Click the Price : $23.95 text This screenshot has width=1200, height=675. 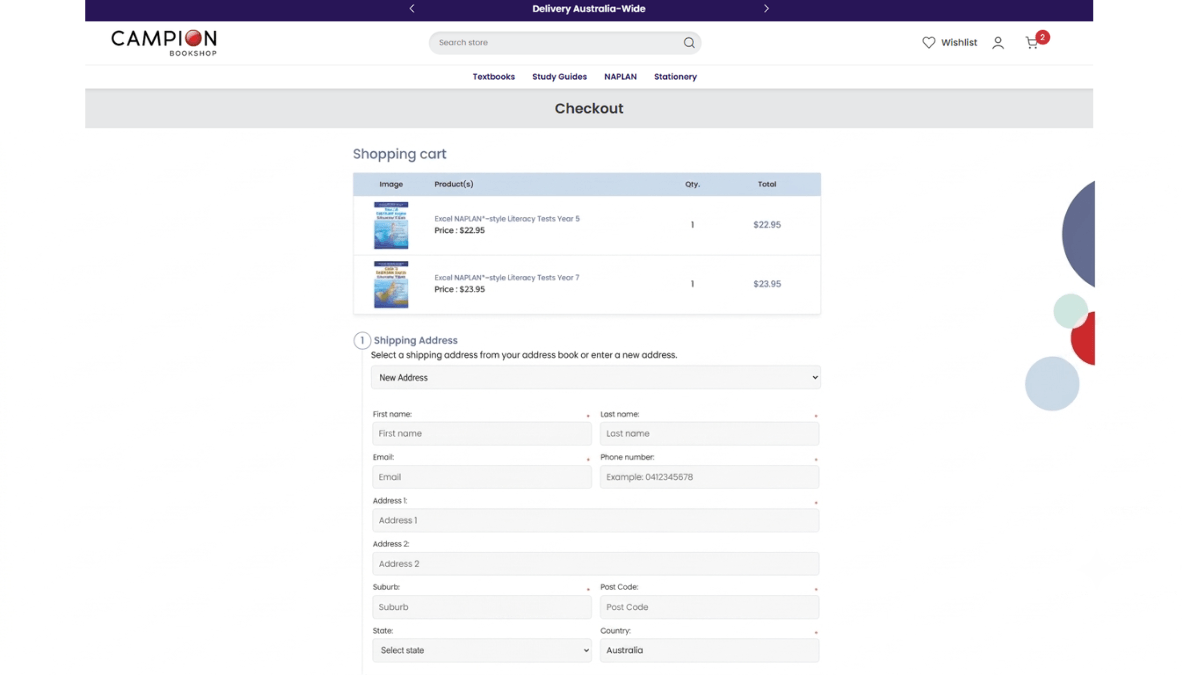[459, 290]
